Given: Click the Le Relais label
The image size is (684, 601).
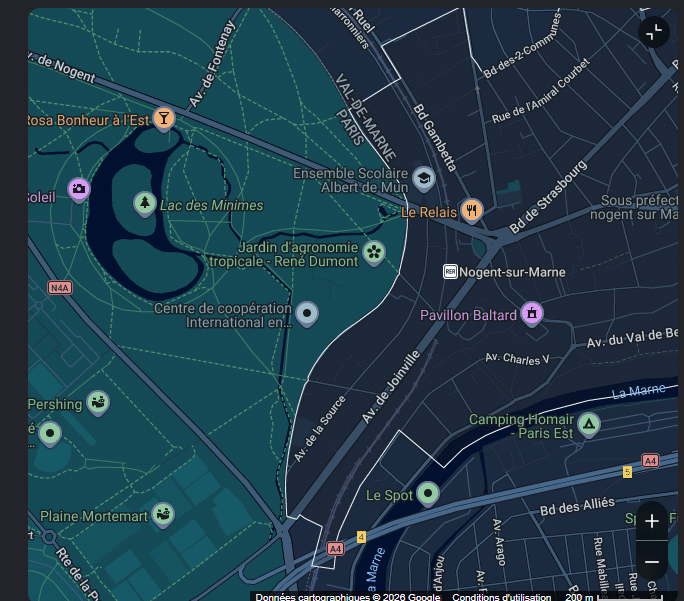Looking at the screenshot, I should tap(428, 212).
